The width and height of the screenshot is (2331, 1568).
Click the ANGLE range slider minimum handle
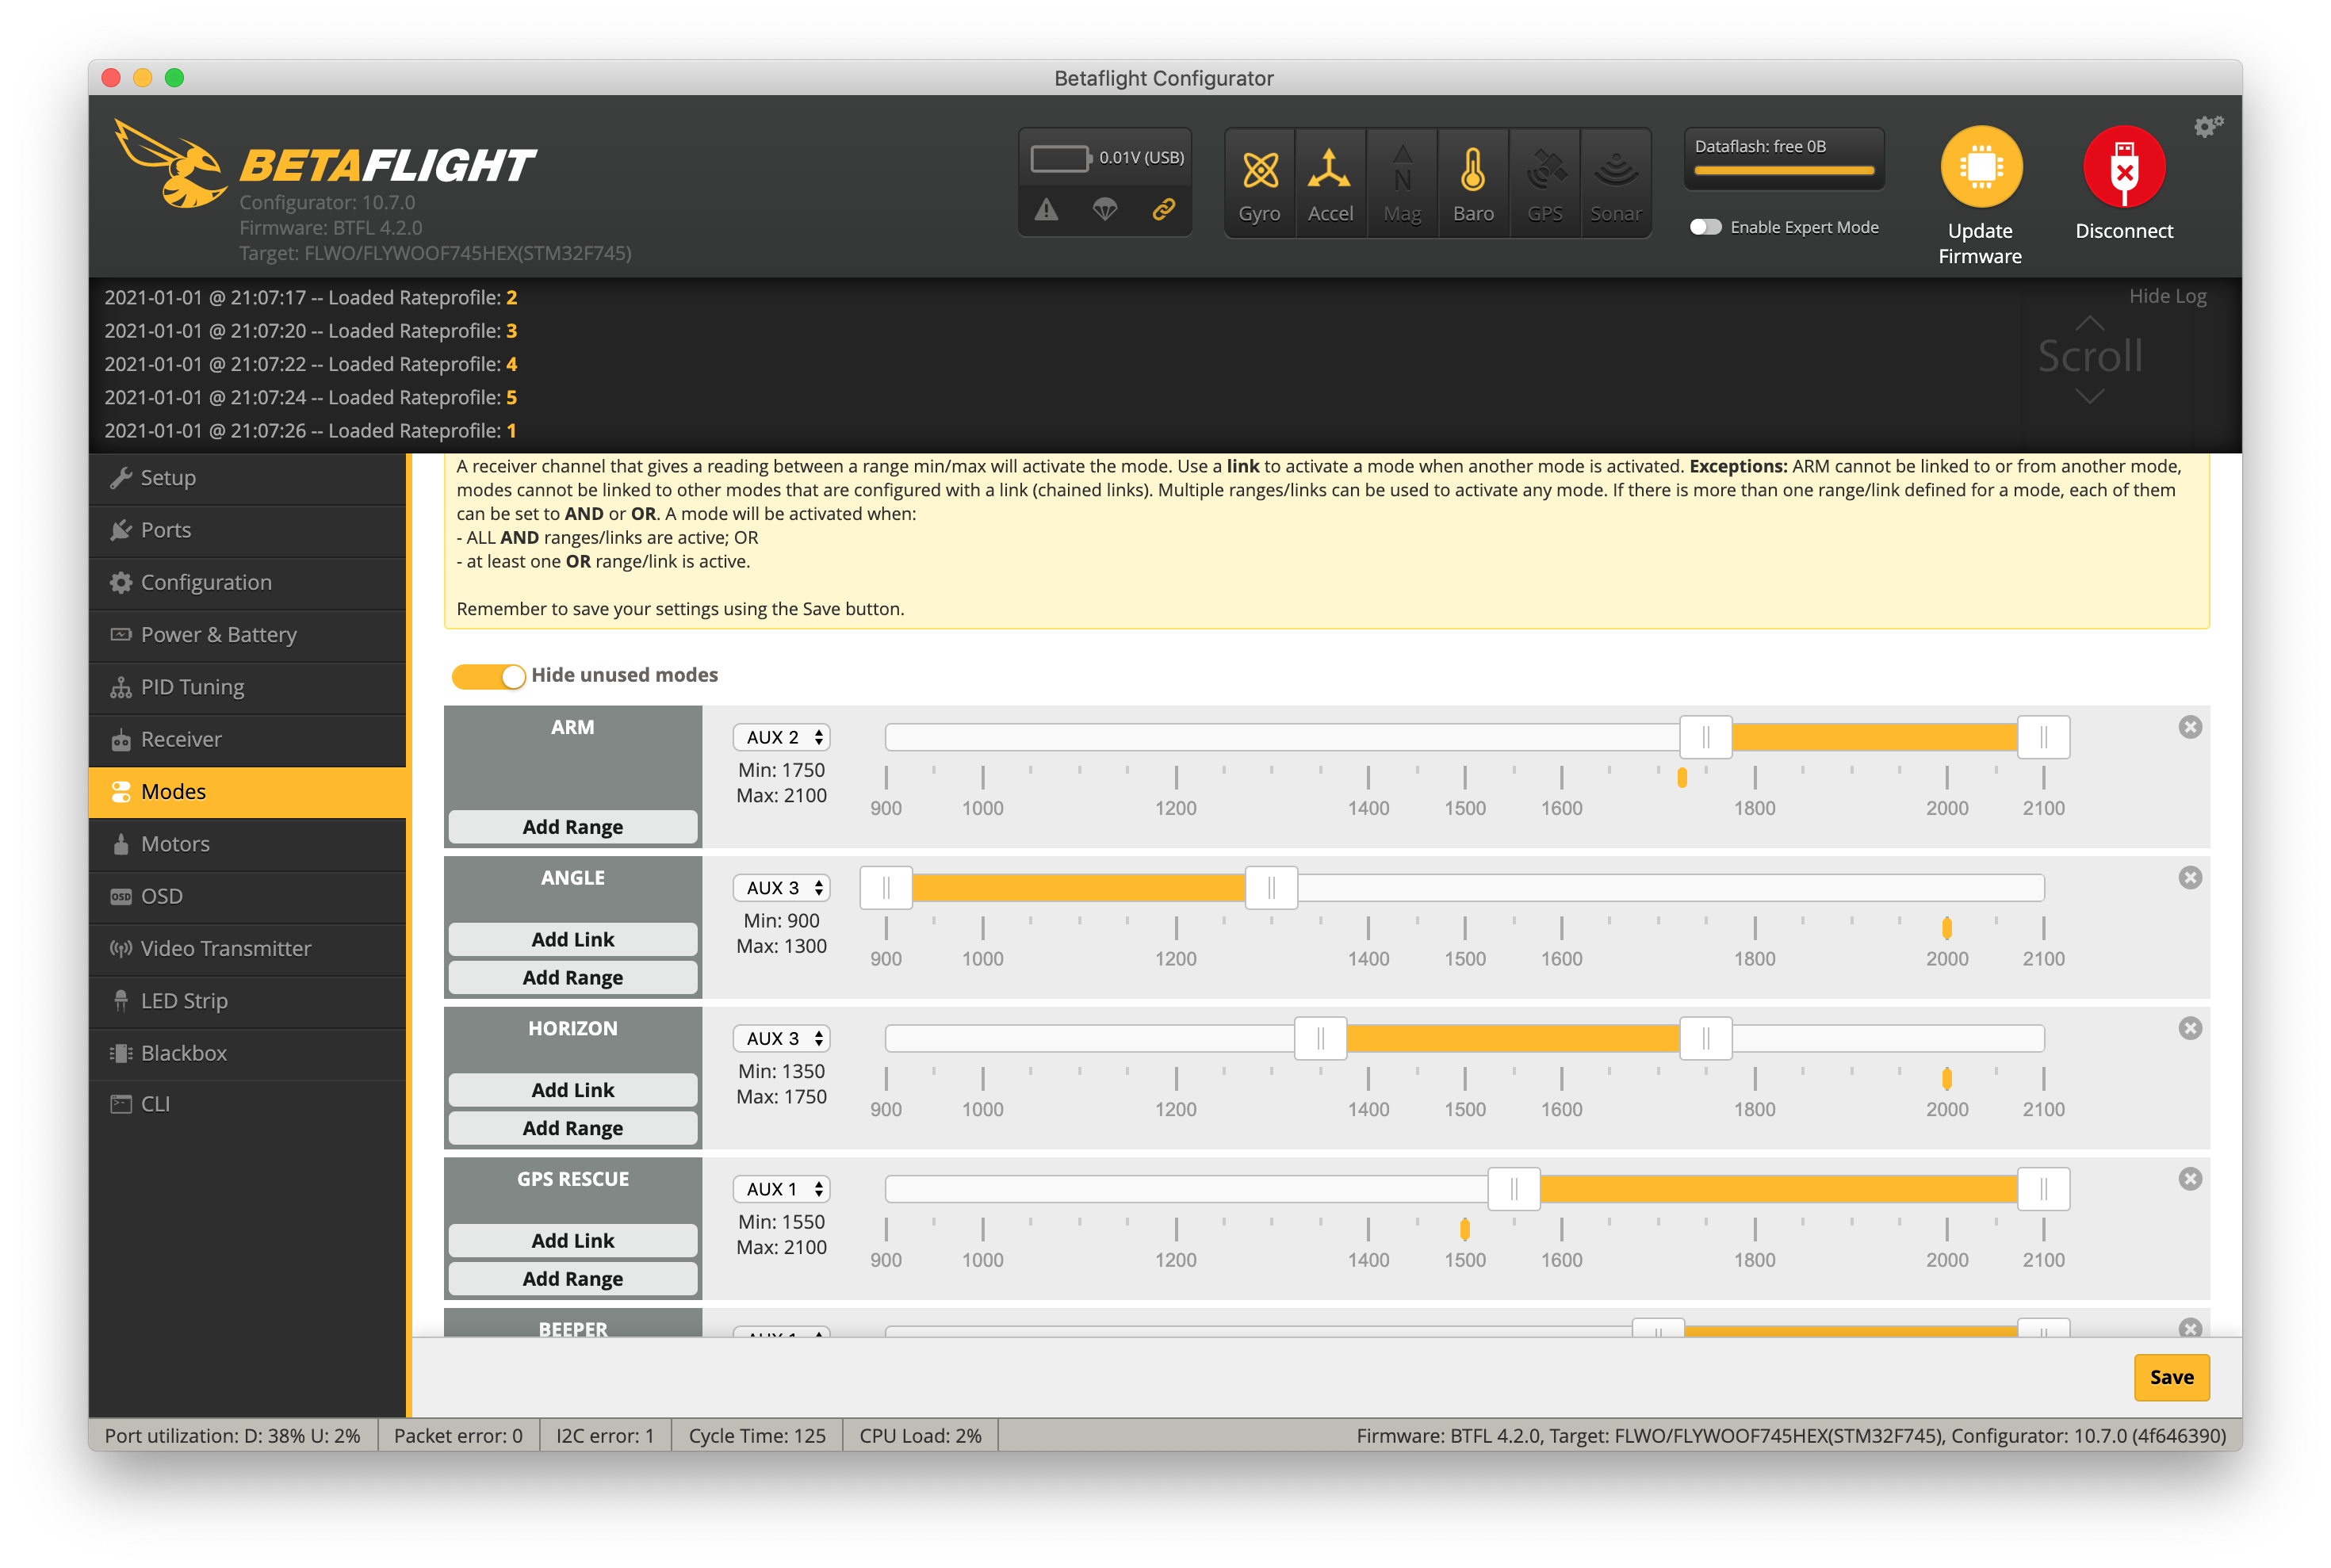click(886, 888)
